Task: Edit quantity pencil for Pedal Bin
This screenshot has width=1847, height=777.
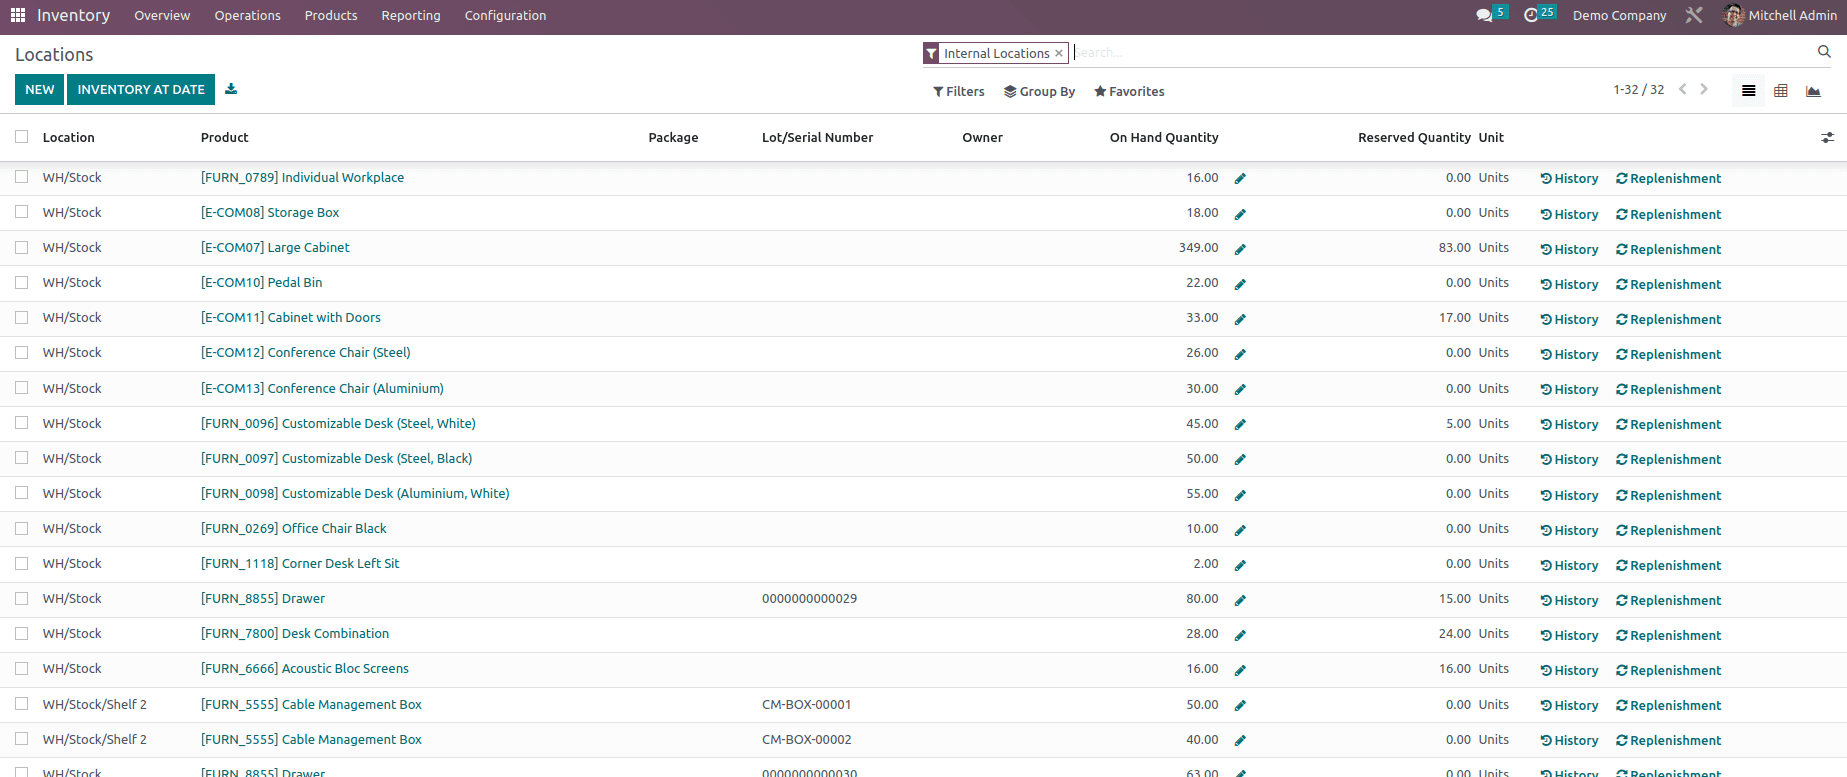Action: pyautogui.click(x=1240, y=284)
